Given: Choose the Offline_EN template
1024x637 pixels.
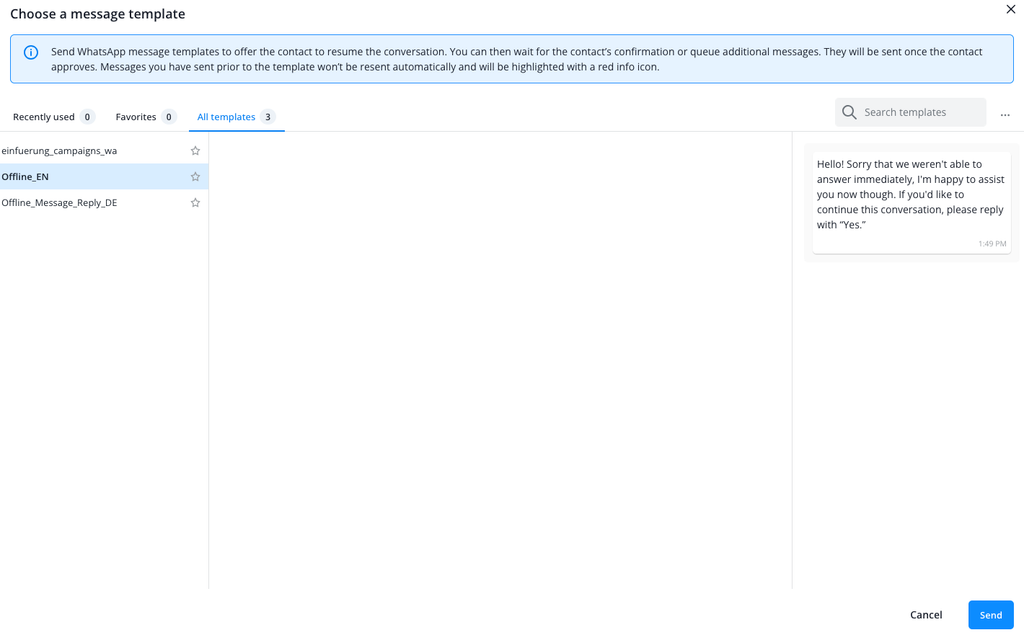Looking at the screenshot, I should pyautogui.click(x=104, y=177).
